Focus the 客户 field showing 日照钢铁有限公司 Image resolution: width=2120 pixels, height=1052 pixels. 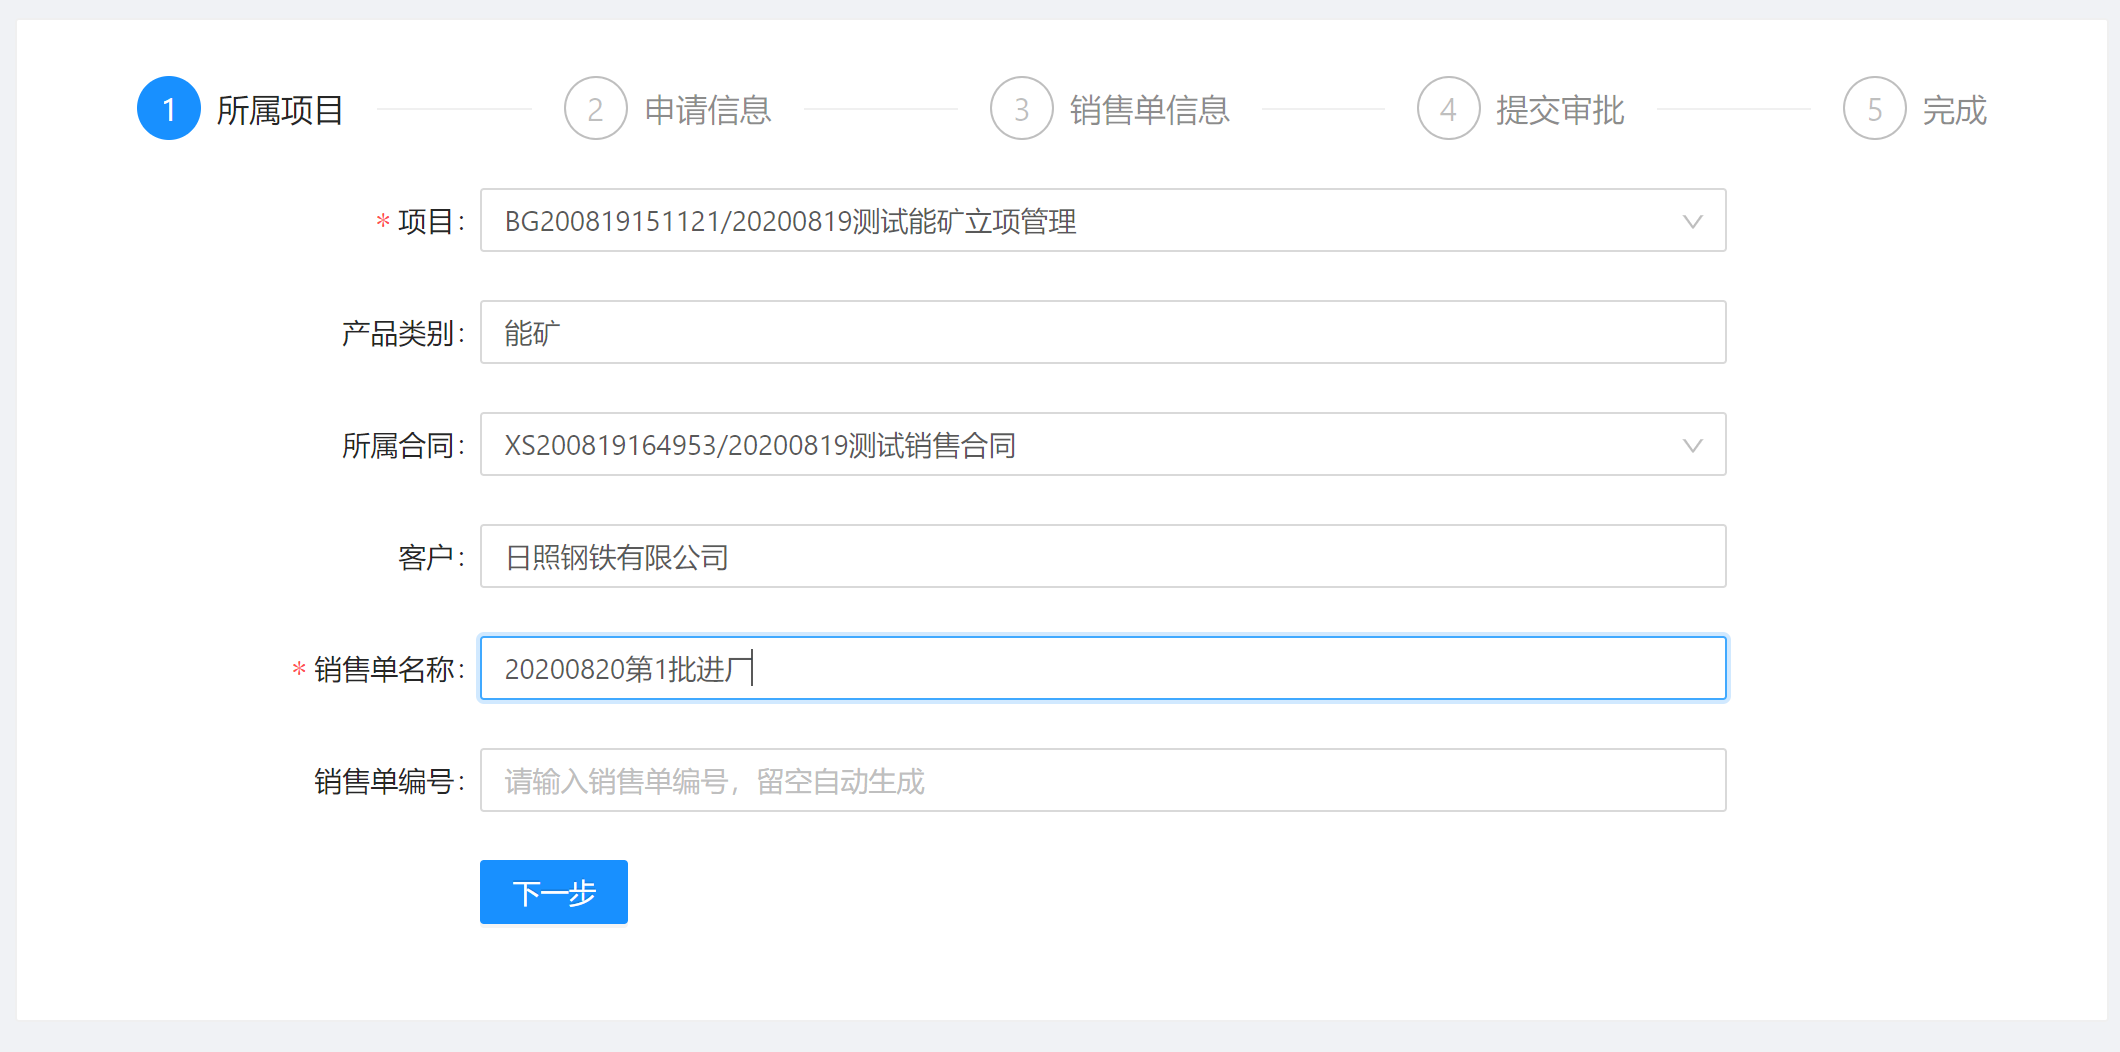pos(1103,556)
